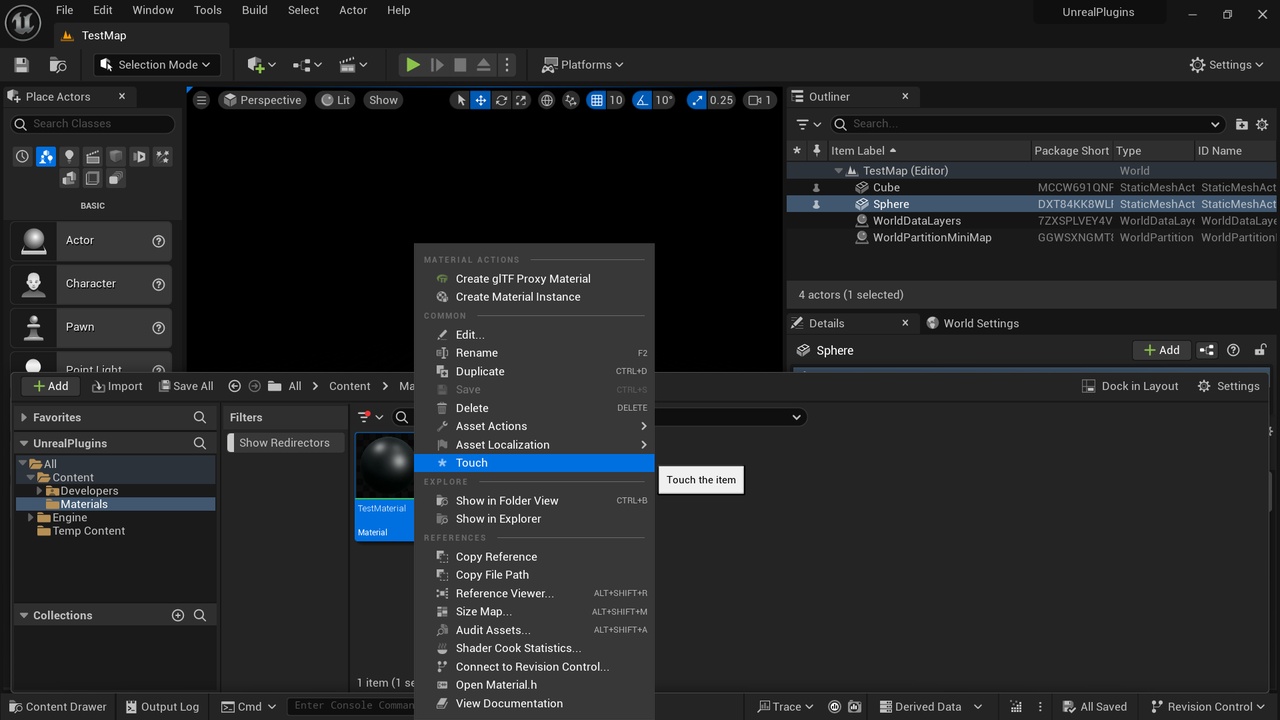Open the Outliner settings gear

coord(1262,124)
